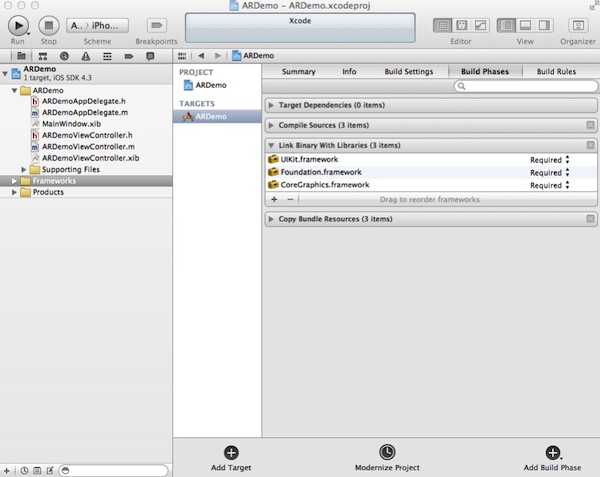Select UIKit.framework row
The width and height of the screenshot is (600, 477).
pos(431,160)
